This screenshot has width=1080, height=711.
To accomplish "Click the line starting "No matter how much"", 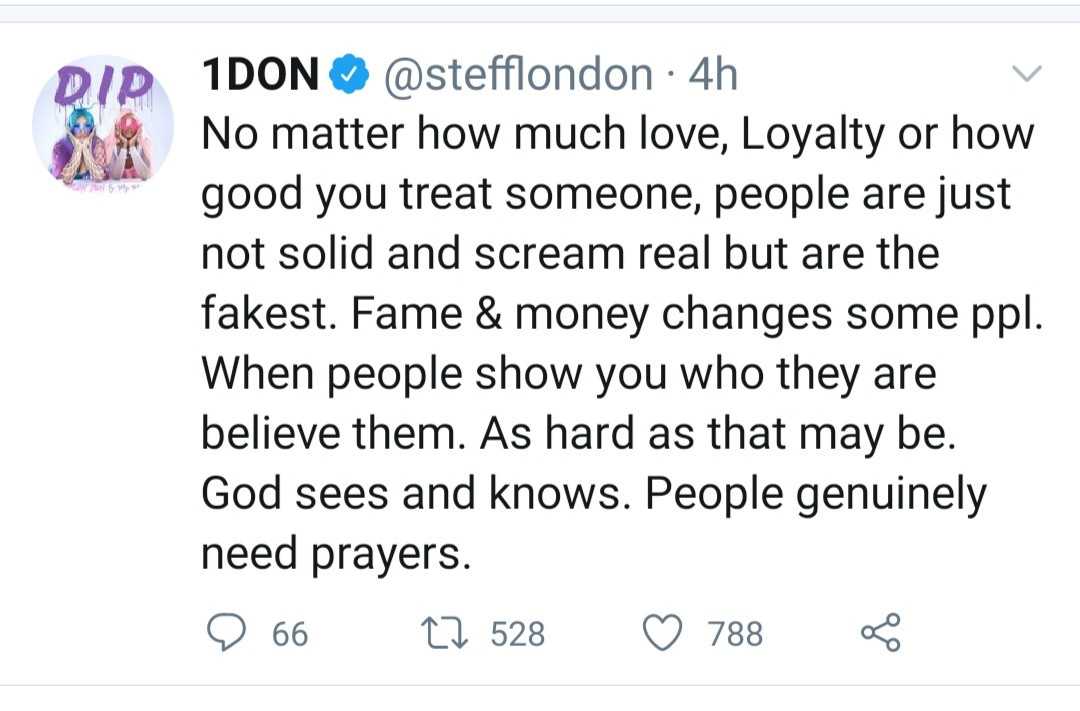I will (x=617, y=134).
